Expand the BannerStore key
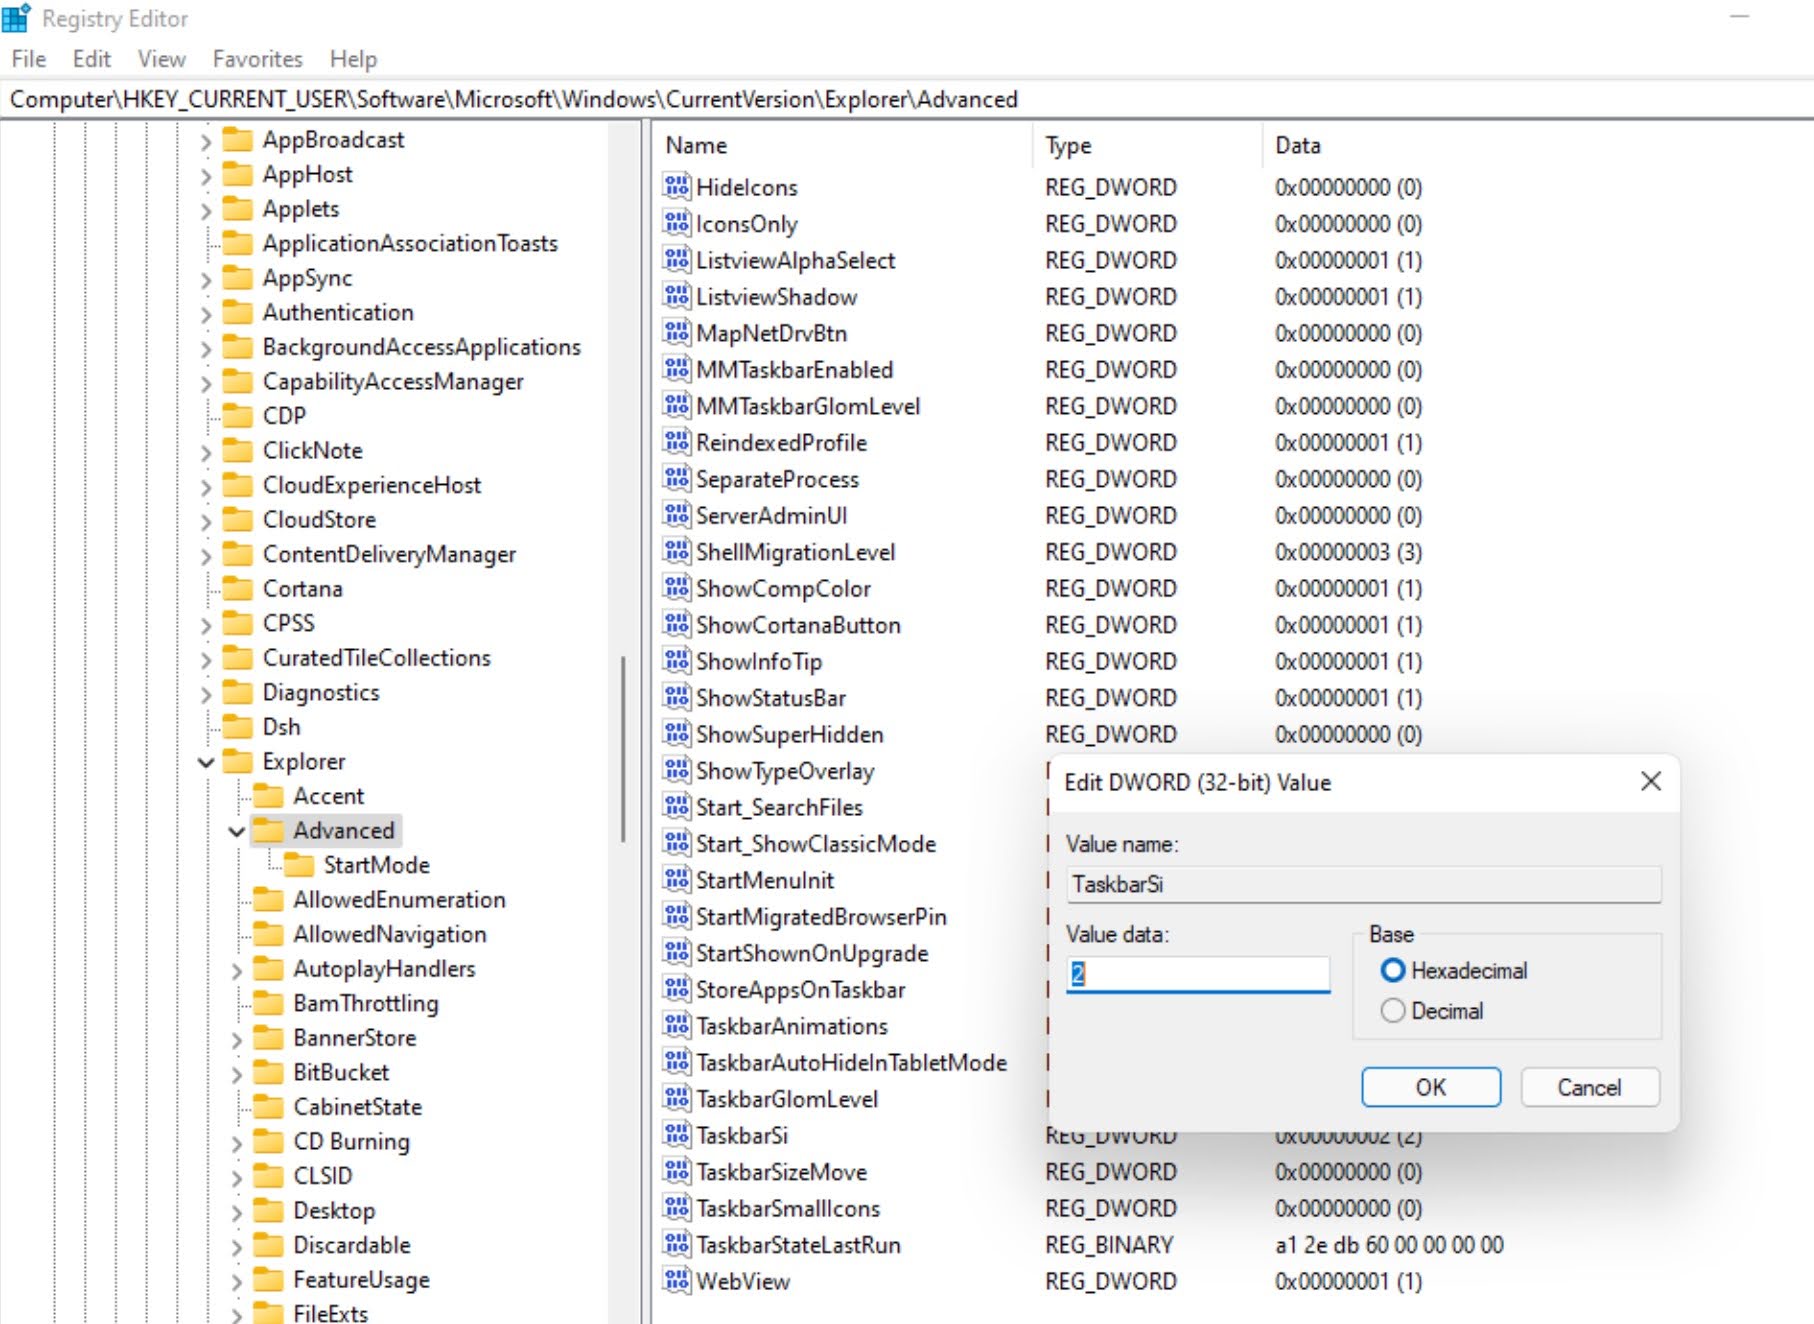Viewport: 1814px width, 1324px height. [x=236, y=1040]
